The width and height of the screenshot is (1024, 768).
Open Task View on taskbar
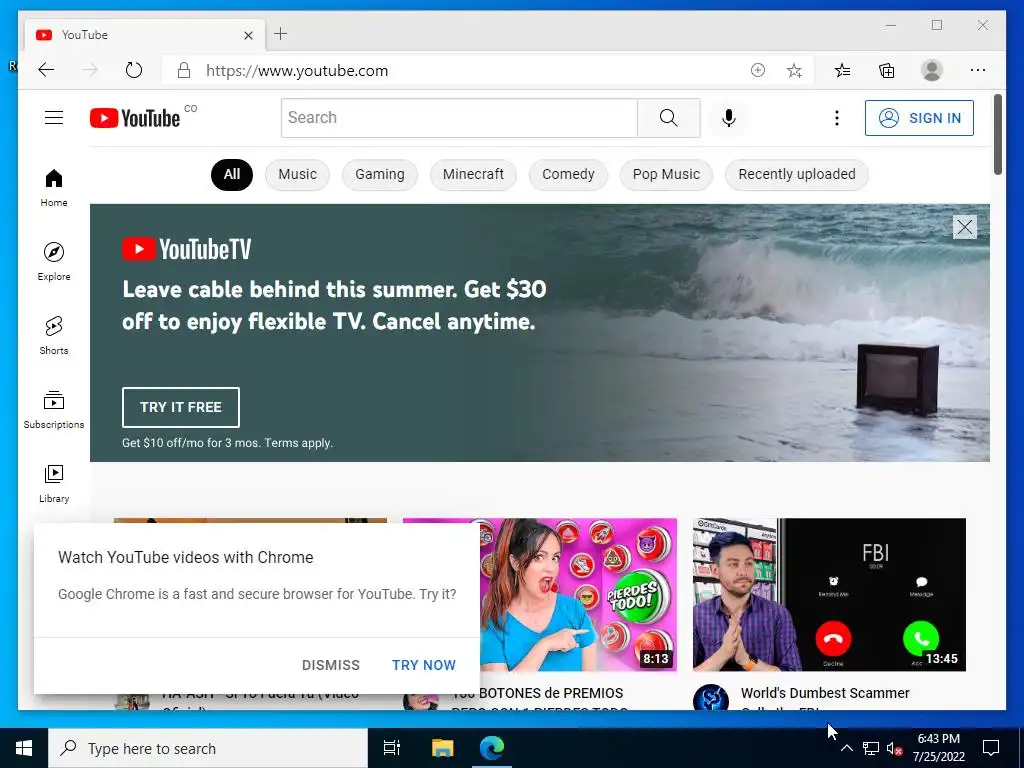point(392,748)
